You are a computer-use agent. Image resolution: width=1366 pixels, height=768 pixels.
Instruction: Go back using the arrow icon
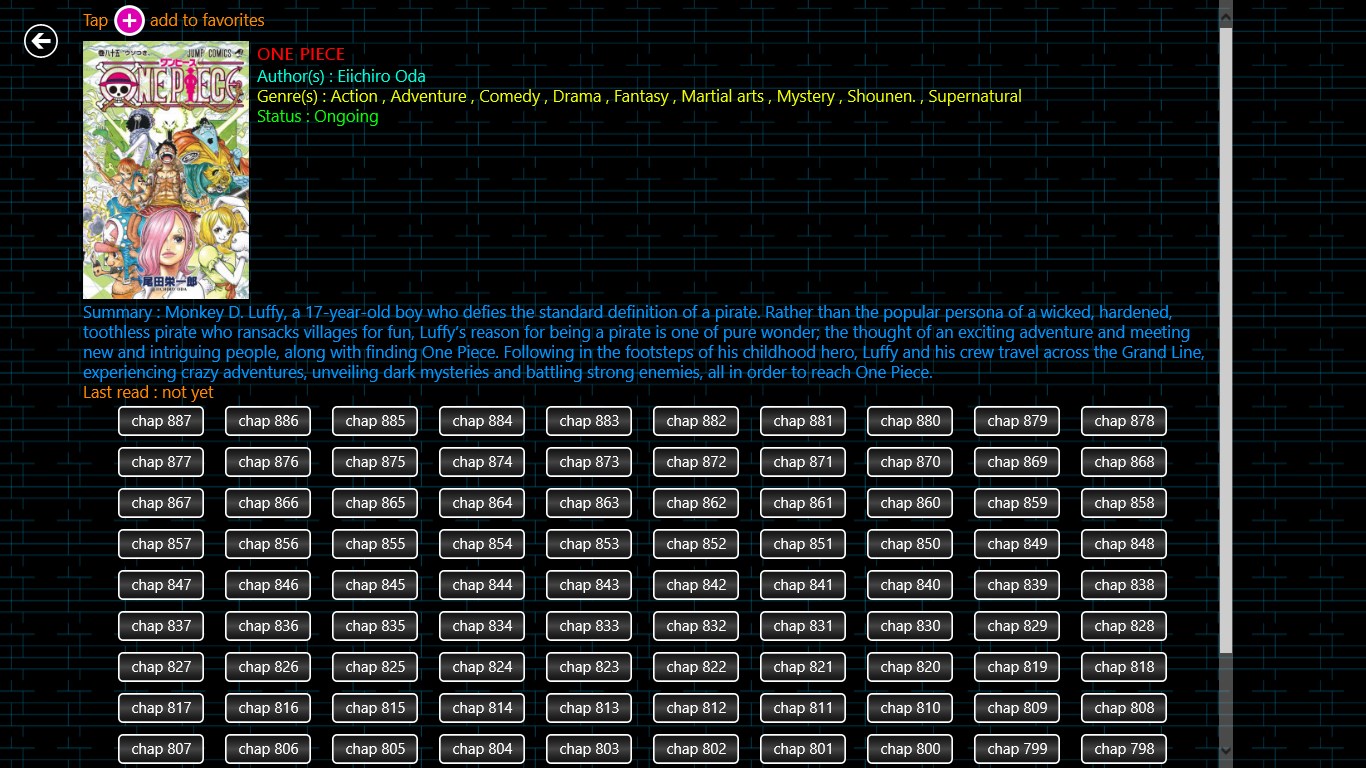(41, 41)
